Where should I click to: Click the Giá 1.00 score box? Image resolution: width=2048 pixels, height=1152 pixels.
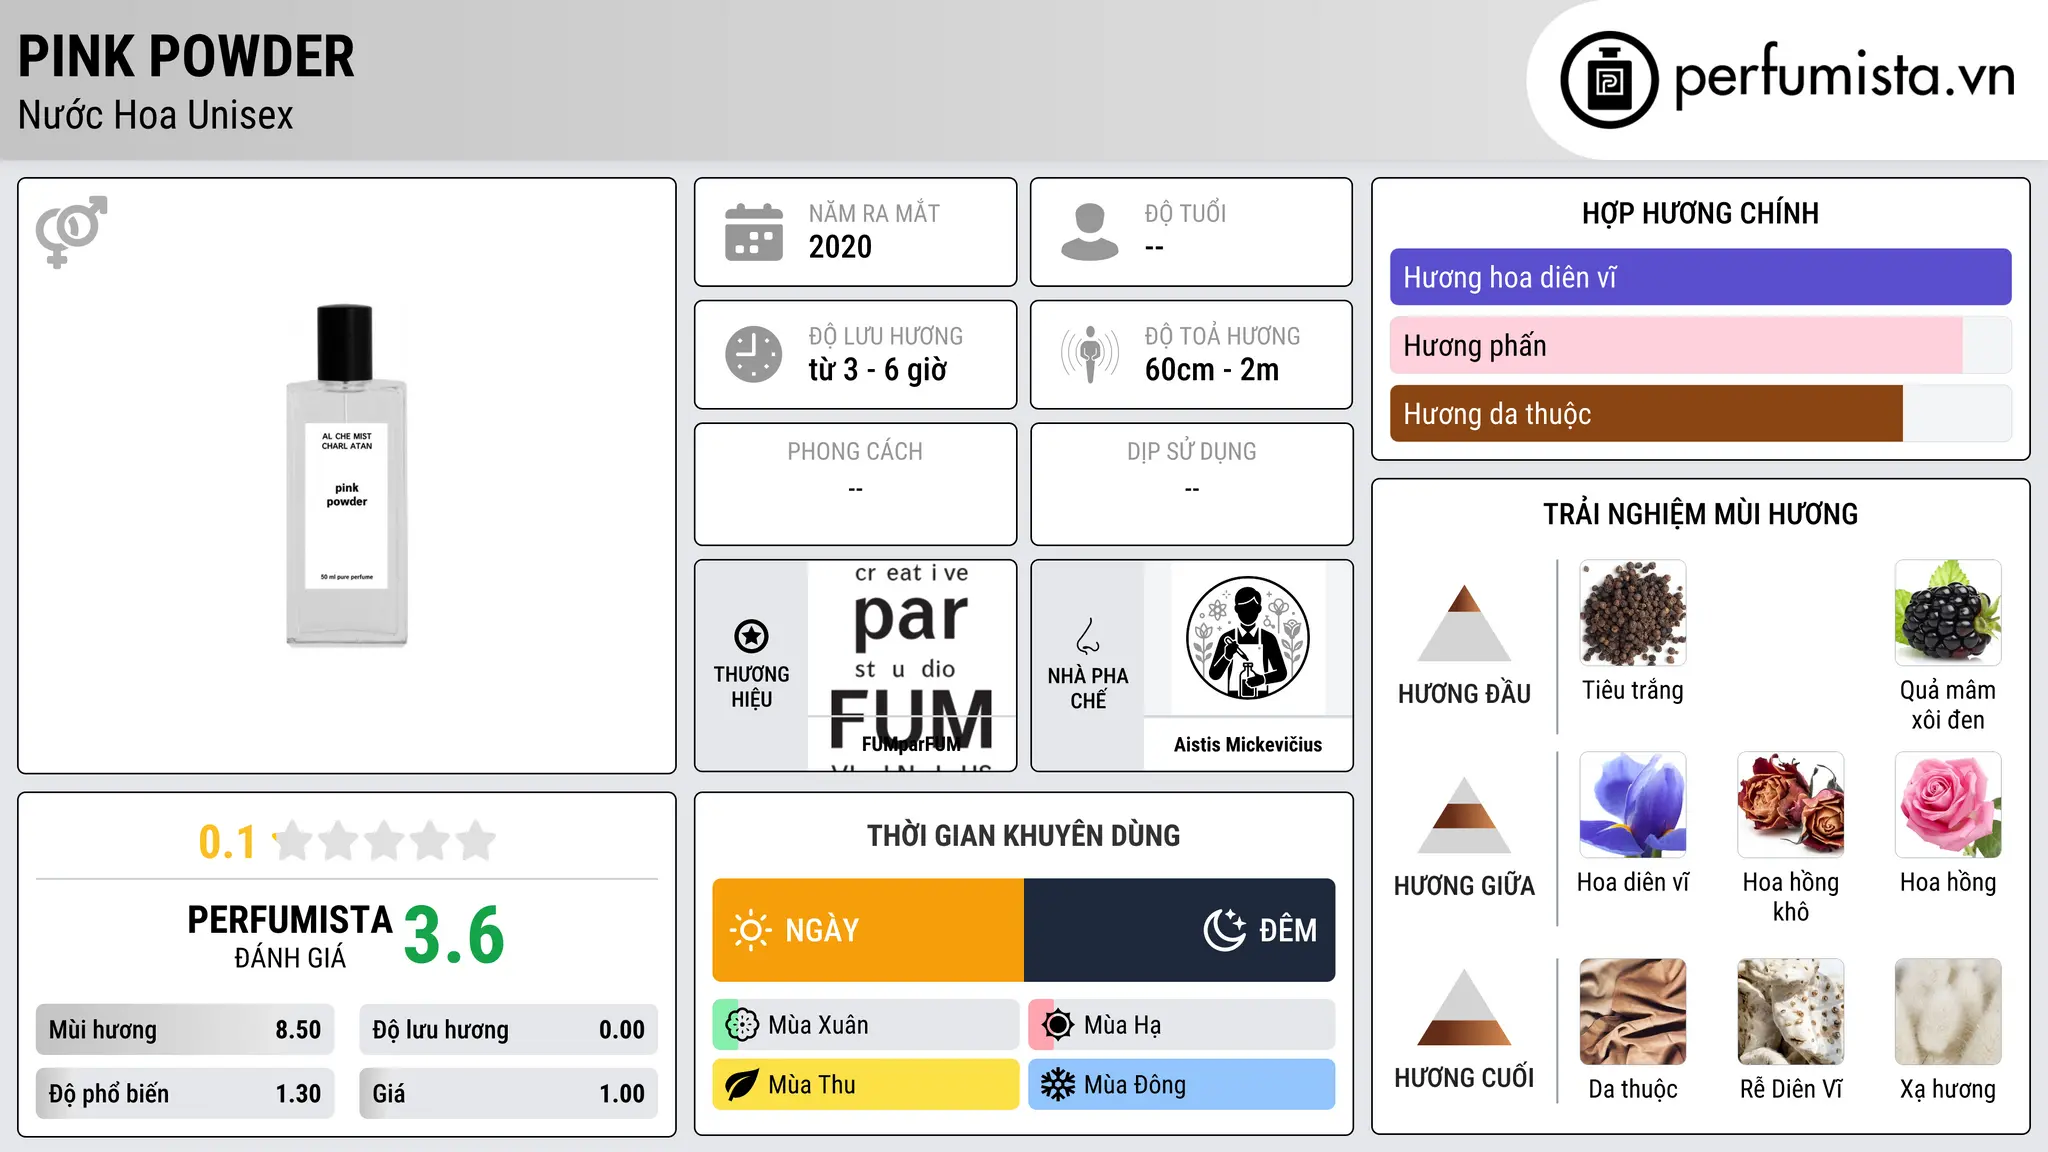(508, 1093)
